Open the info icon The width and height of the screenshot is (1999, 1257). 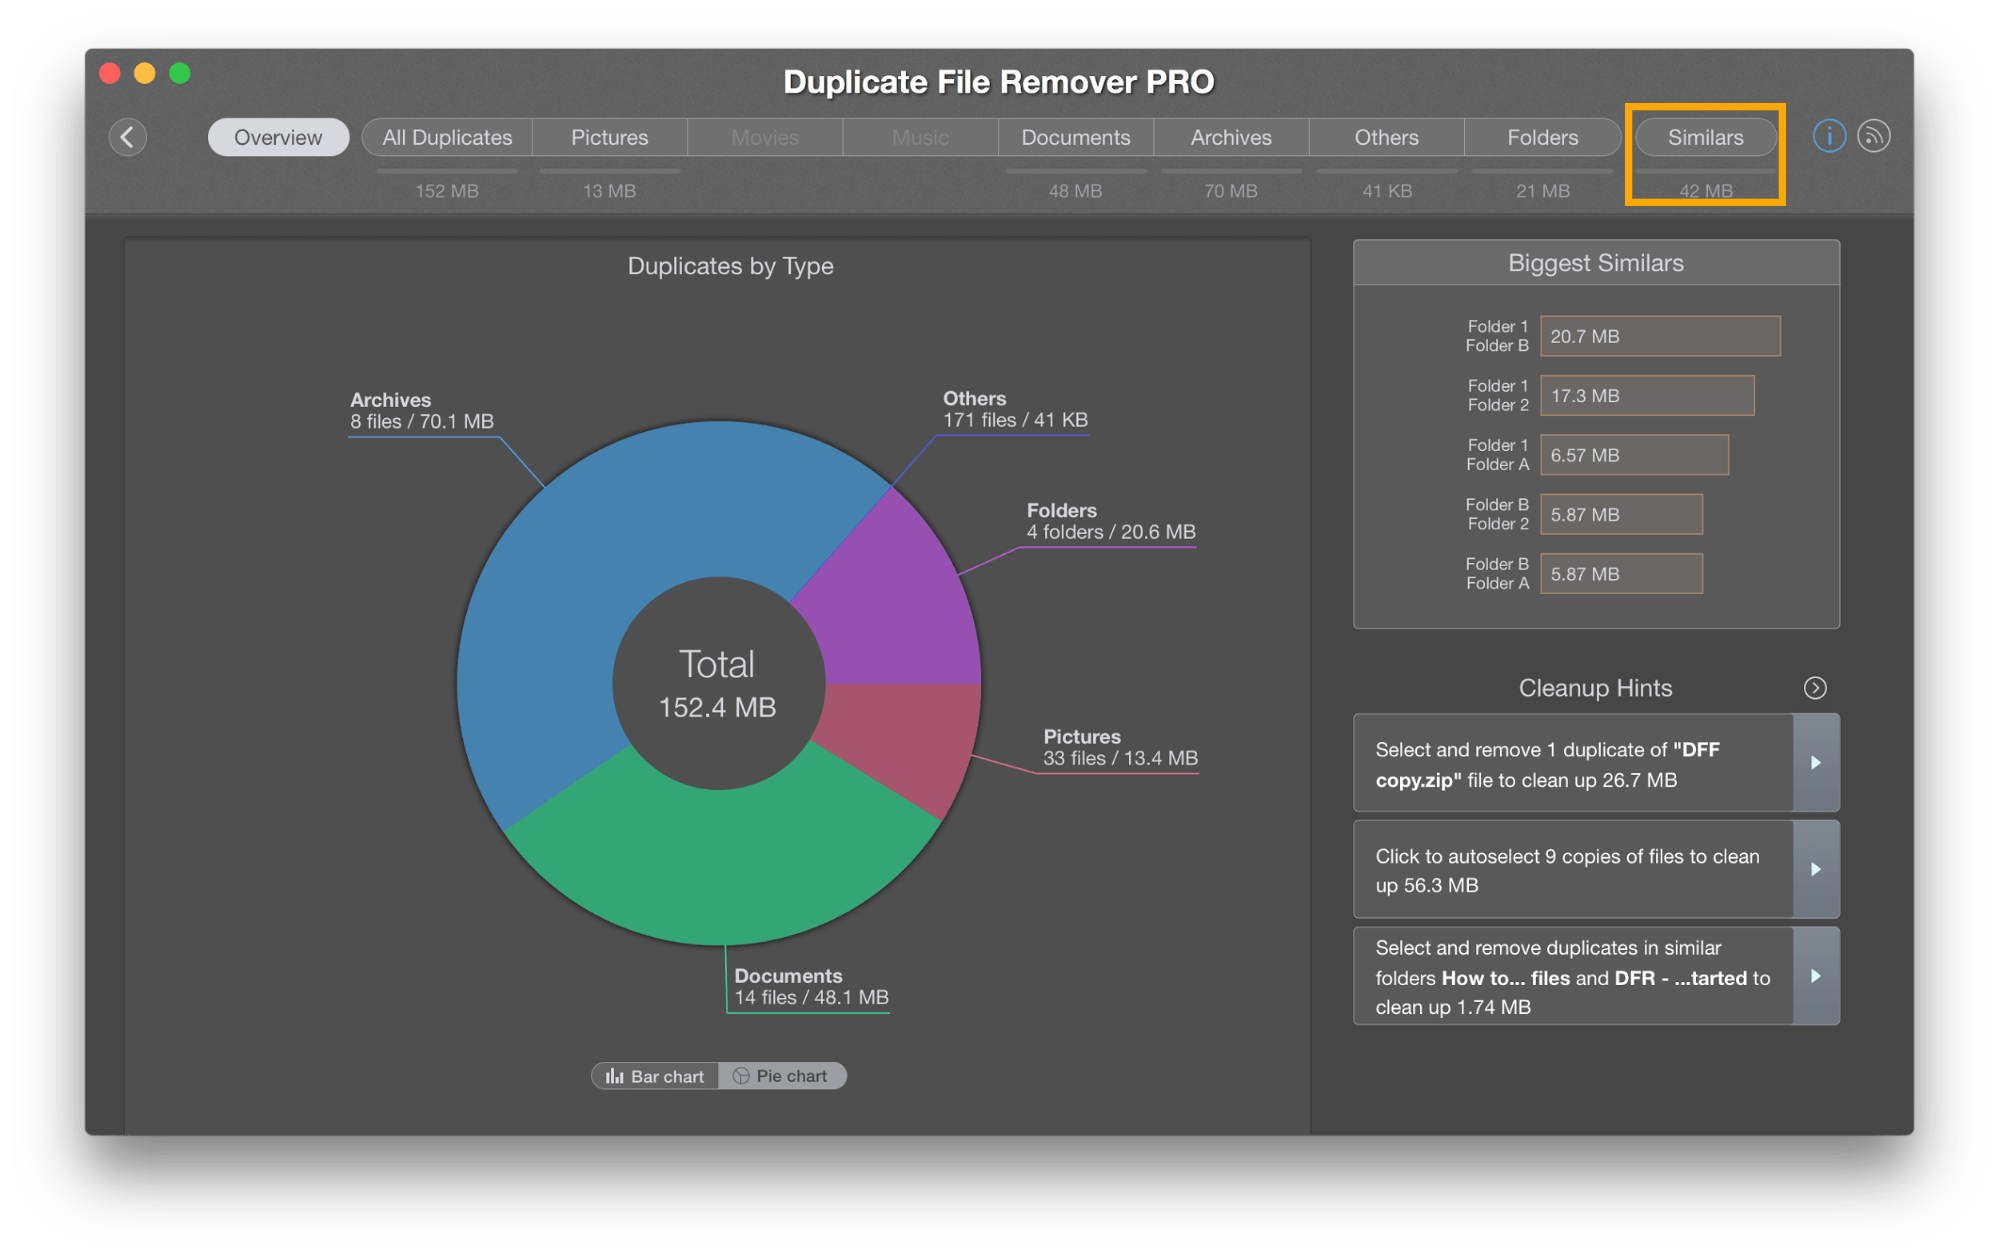coord(1828,136)
